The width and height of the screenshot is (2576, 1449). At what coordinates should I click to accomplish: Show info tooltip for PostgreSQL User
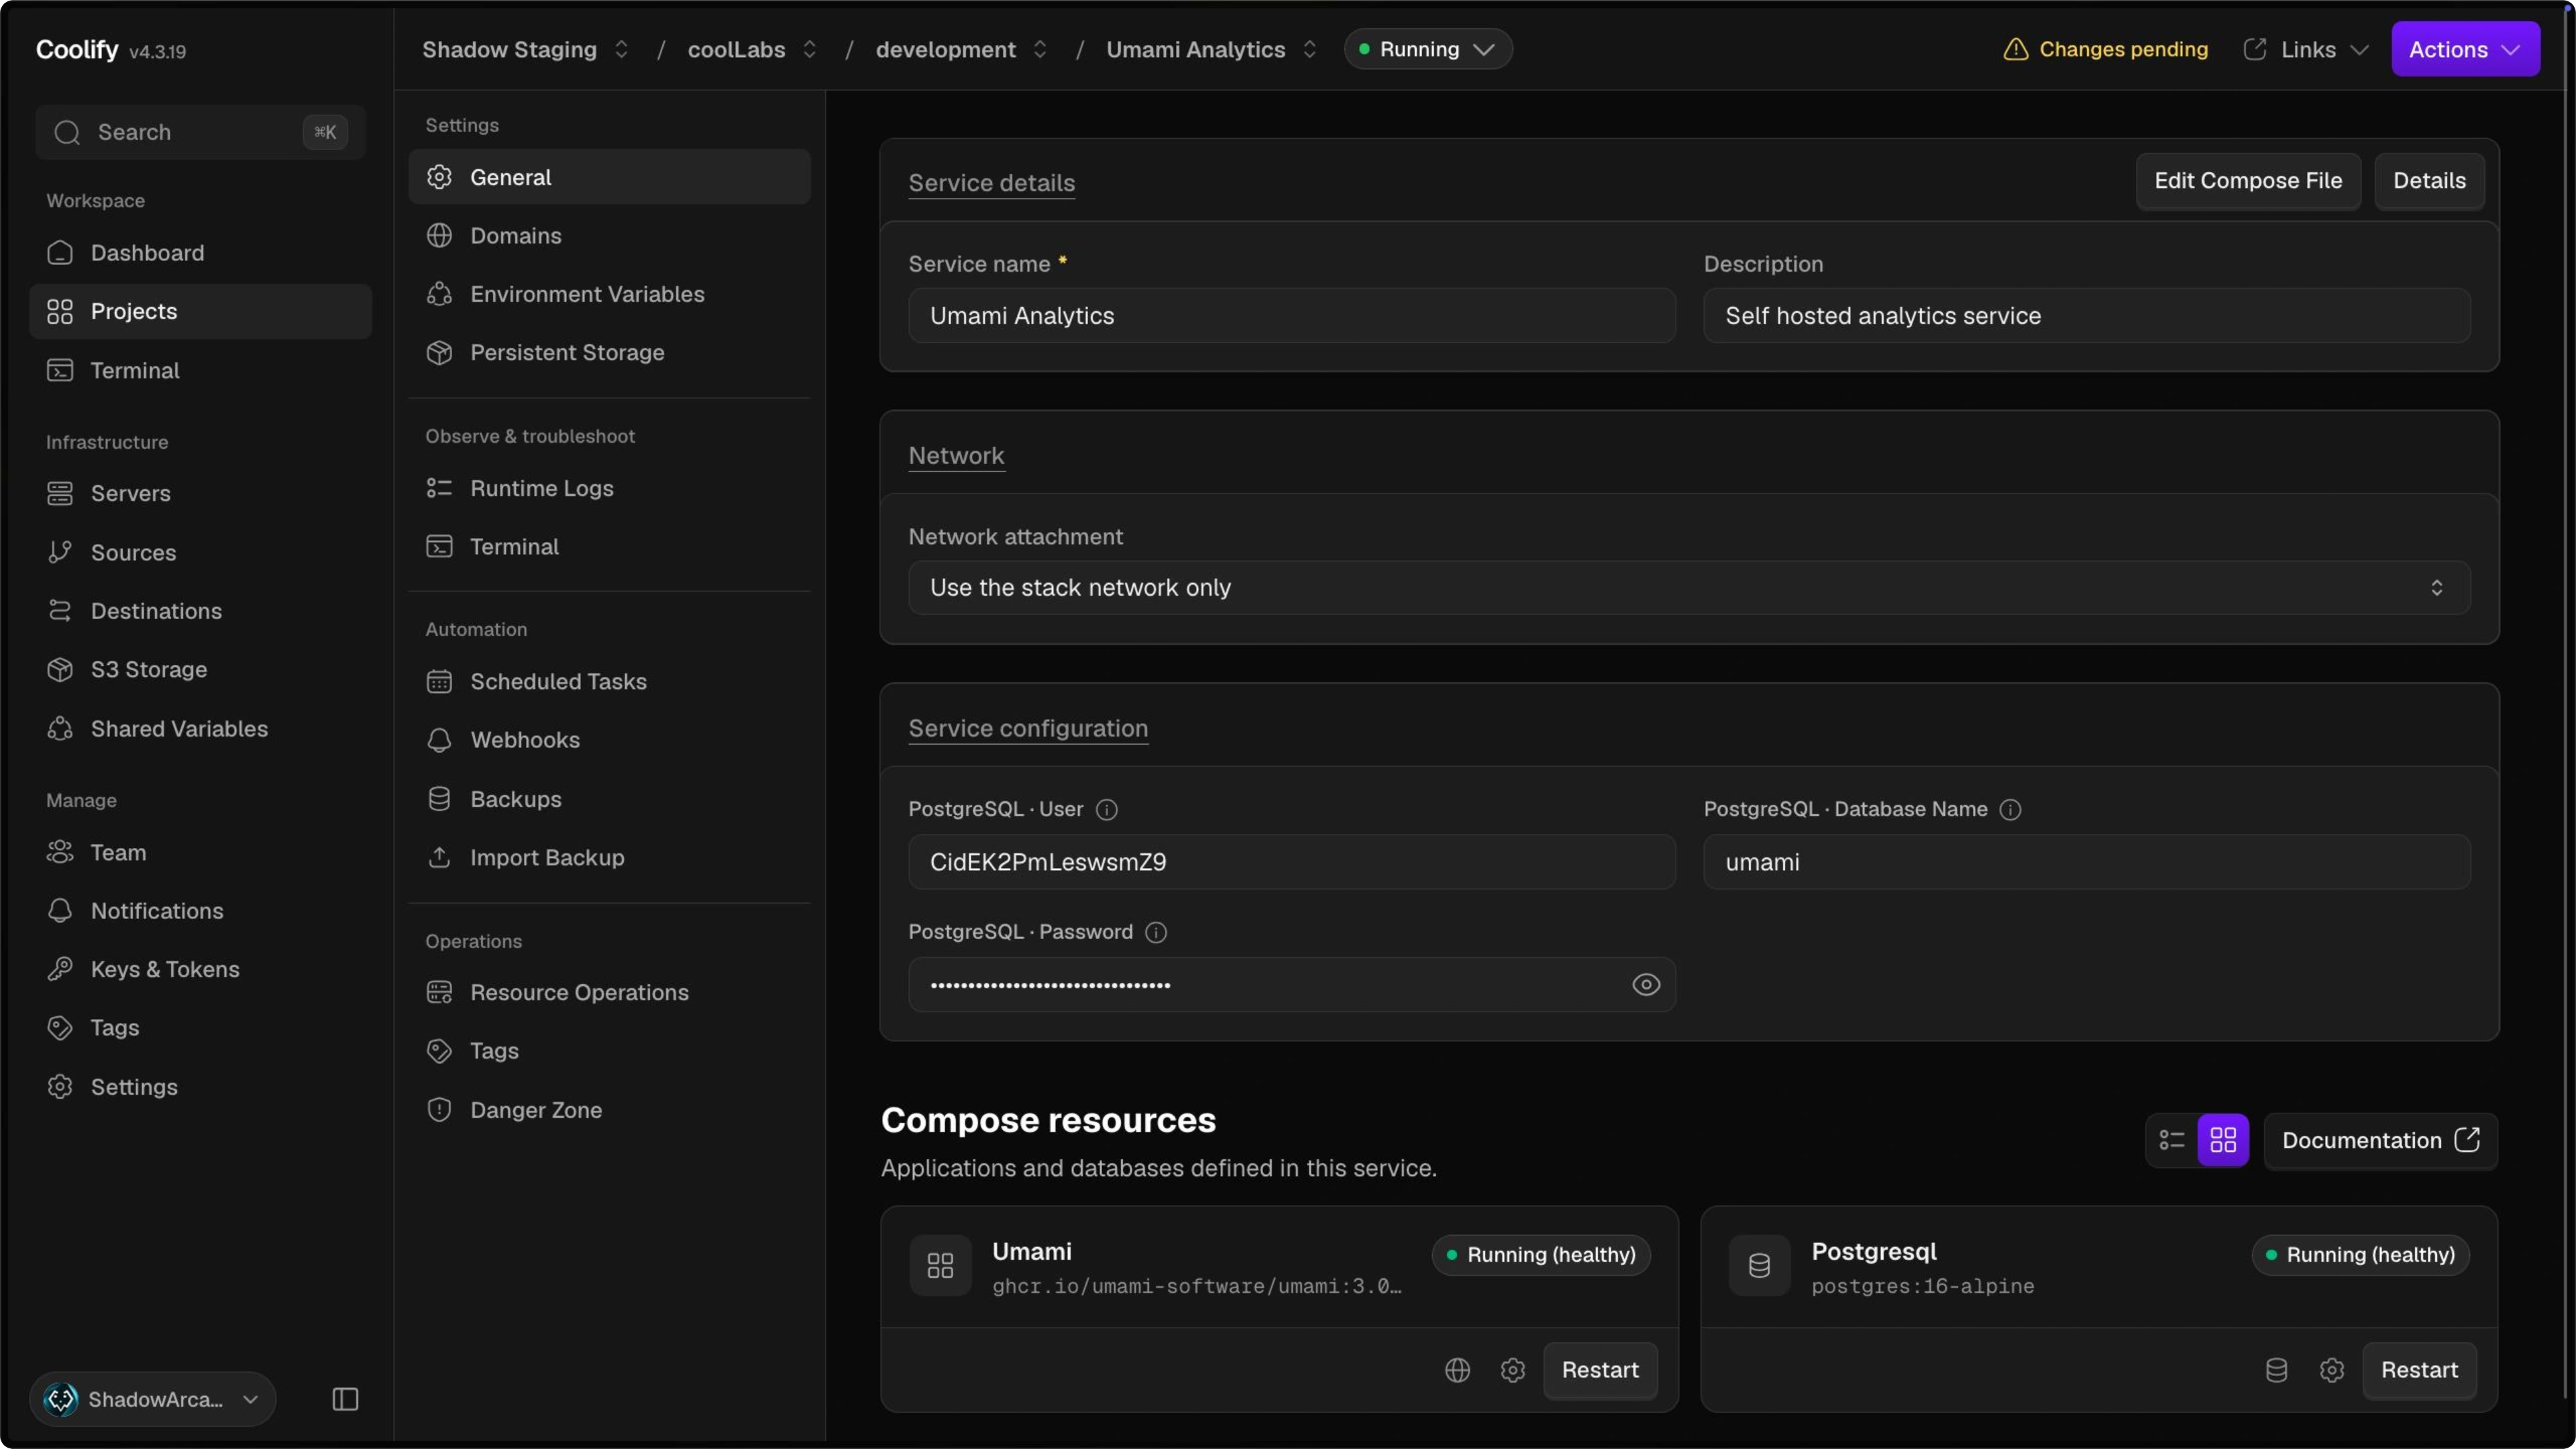tap(1106, 810)
